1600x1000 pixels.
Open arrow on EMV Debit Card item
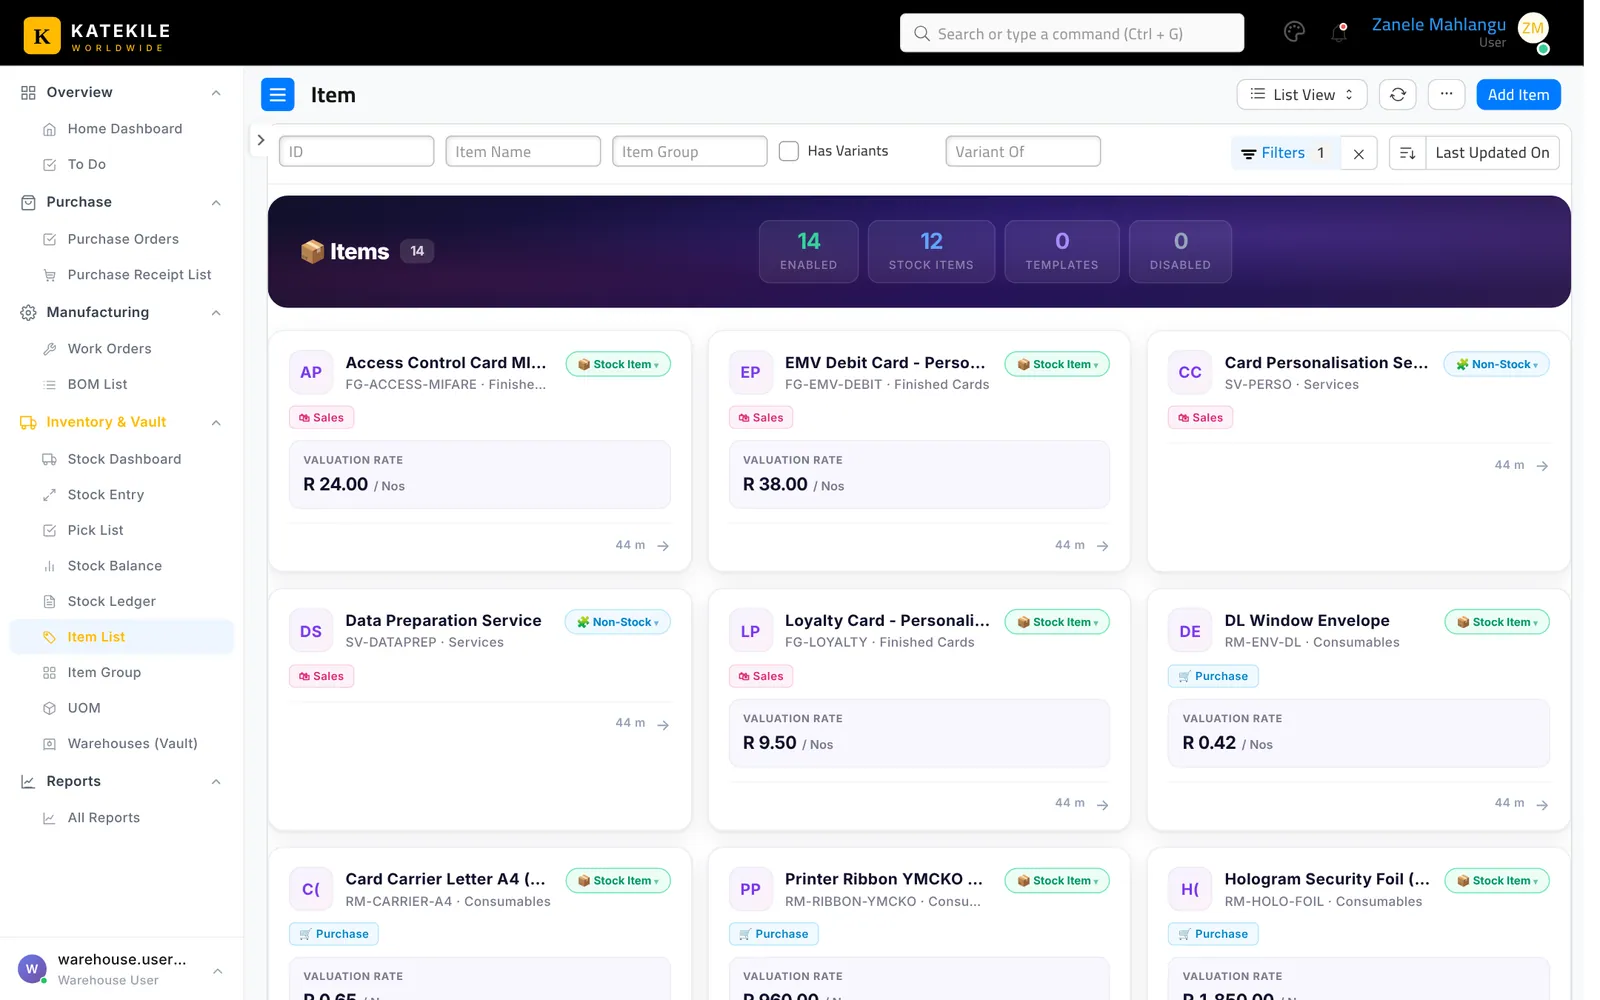[x=1102, y=546]
